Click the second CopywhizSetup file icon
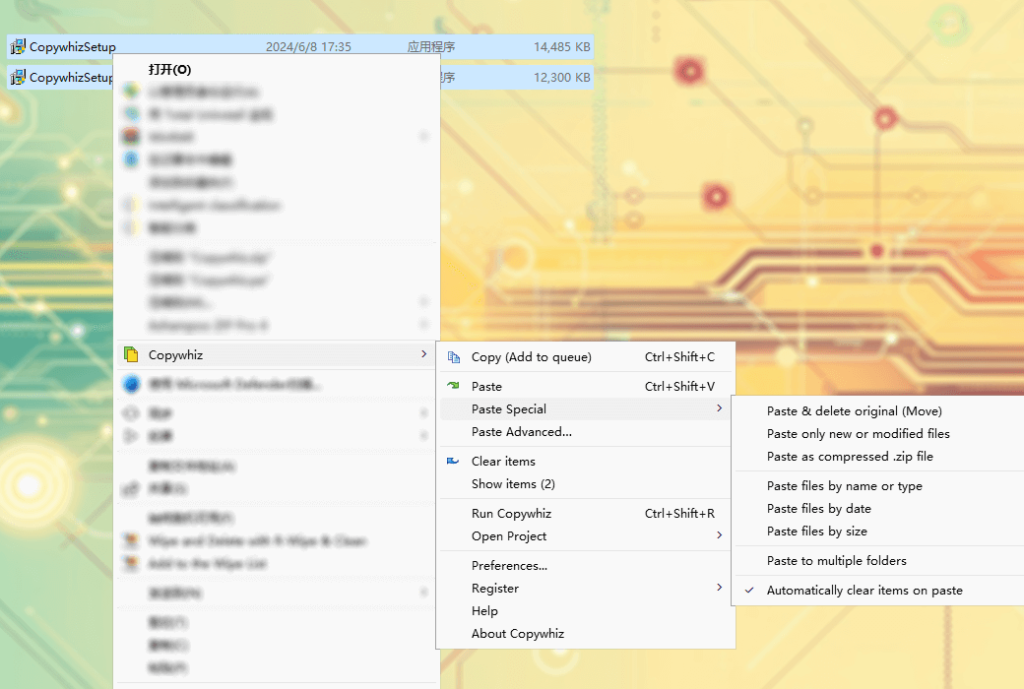The height and width of the screenshot is (689, 1024). (18, 77)
